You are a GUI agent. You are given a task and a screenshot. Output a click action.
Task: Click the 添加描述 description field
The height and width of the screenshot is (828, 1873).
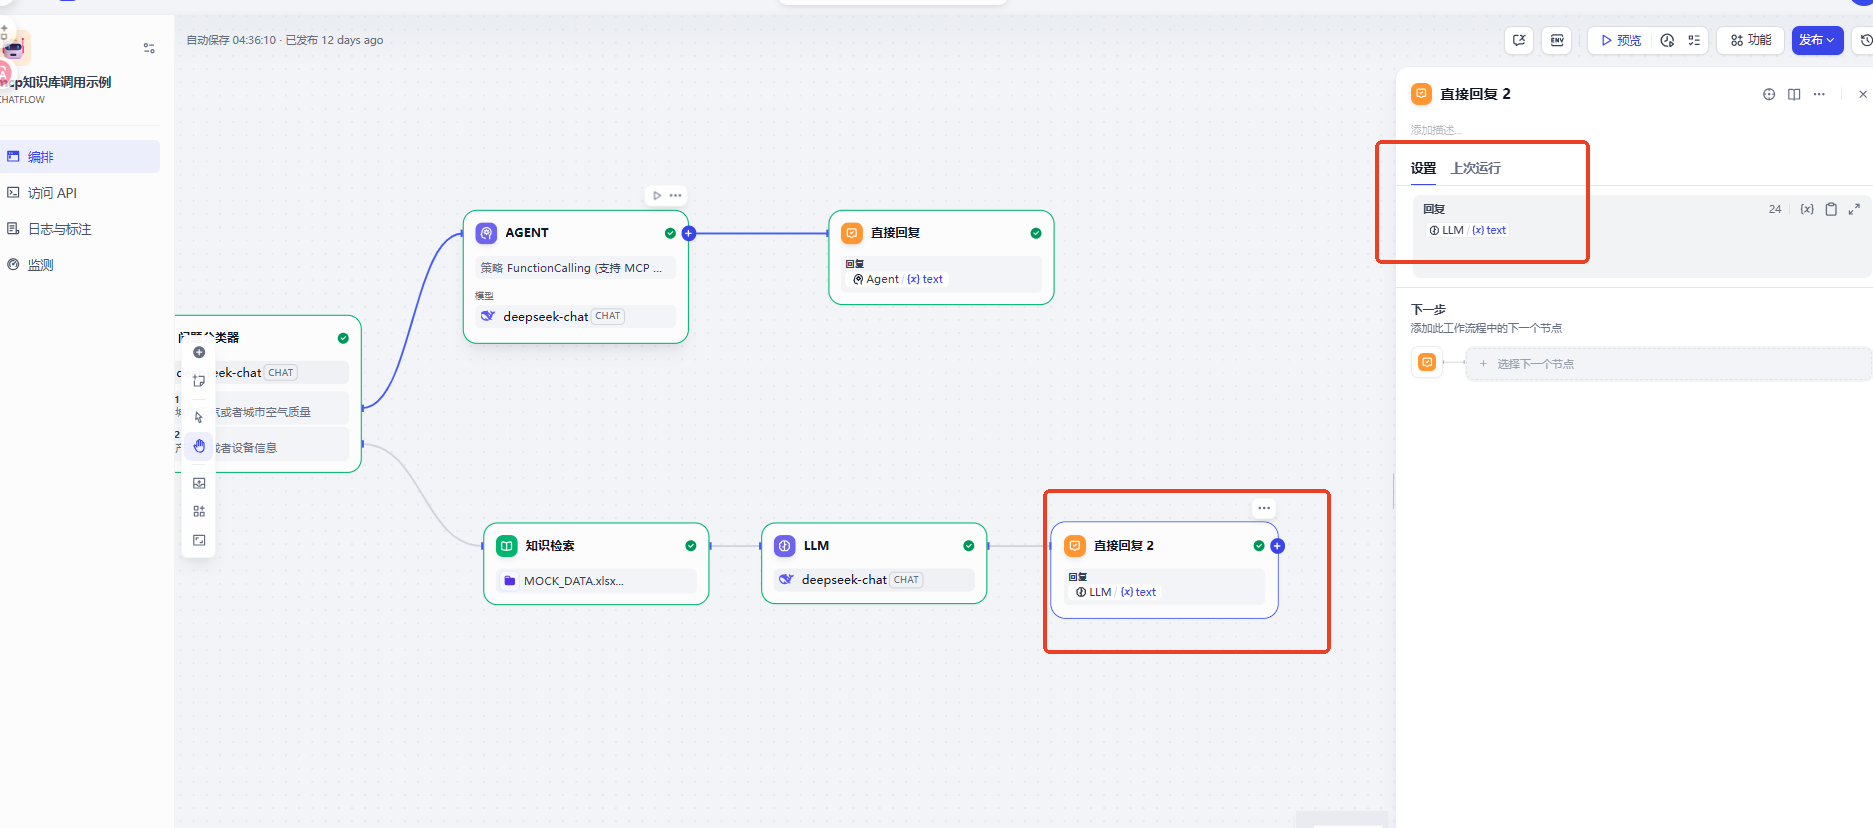pos(1436,130)
